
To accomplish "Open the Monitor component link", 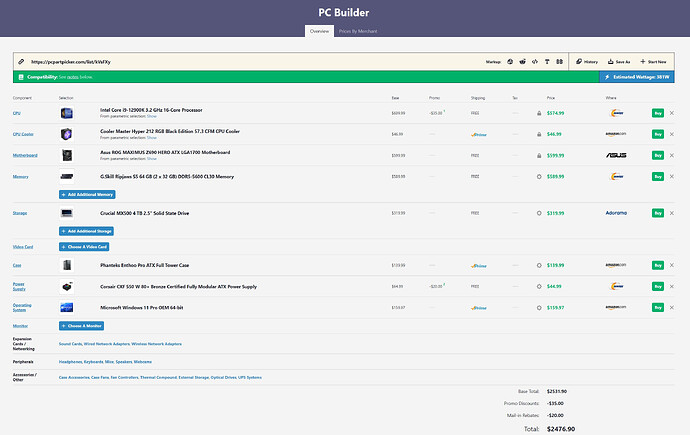I will click(x=20, y=326).
